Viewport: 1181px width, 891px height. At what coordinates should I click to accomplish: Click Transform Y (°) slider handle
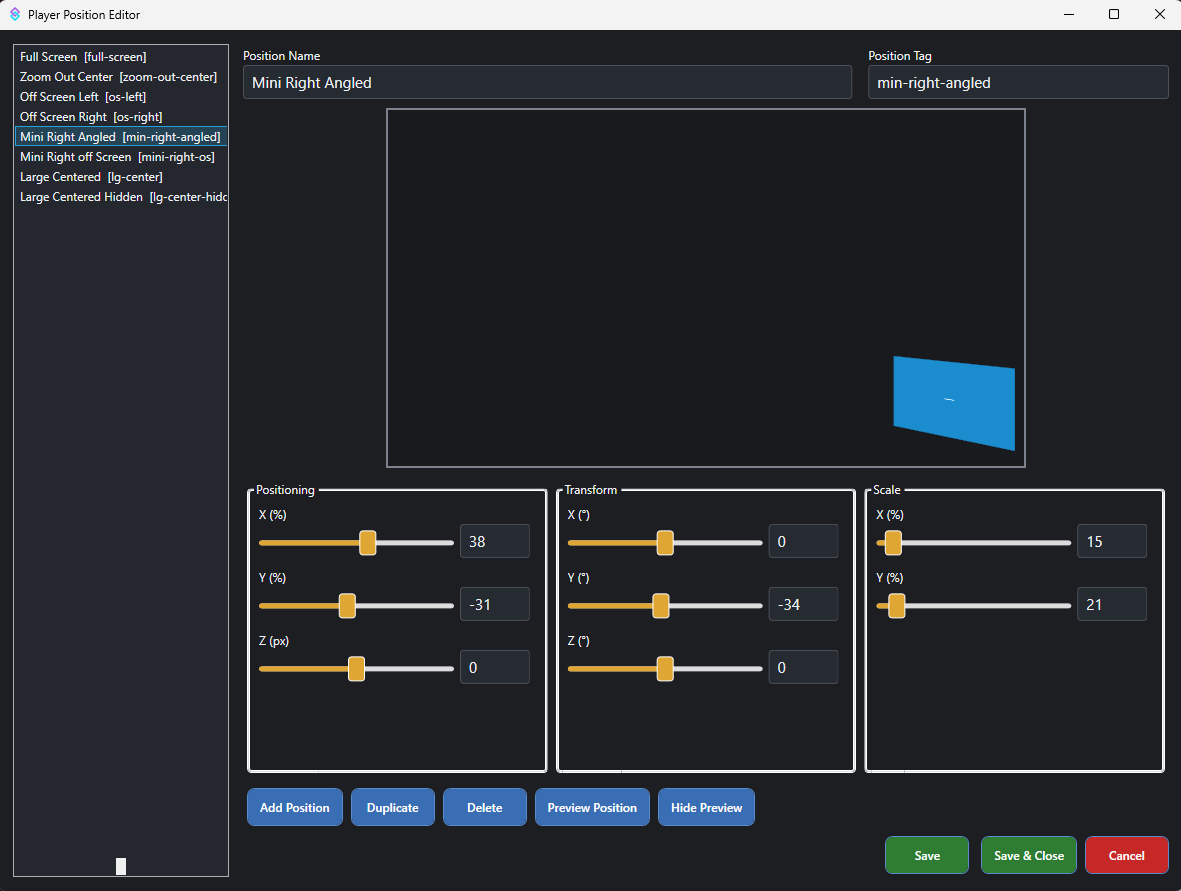coord(661,606)
